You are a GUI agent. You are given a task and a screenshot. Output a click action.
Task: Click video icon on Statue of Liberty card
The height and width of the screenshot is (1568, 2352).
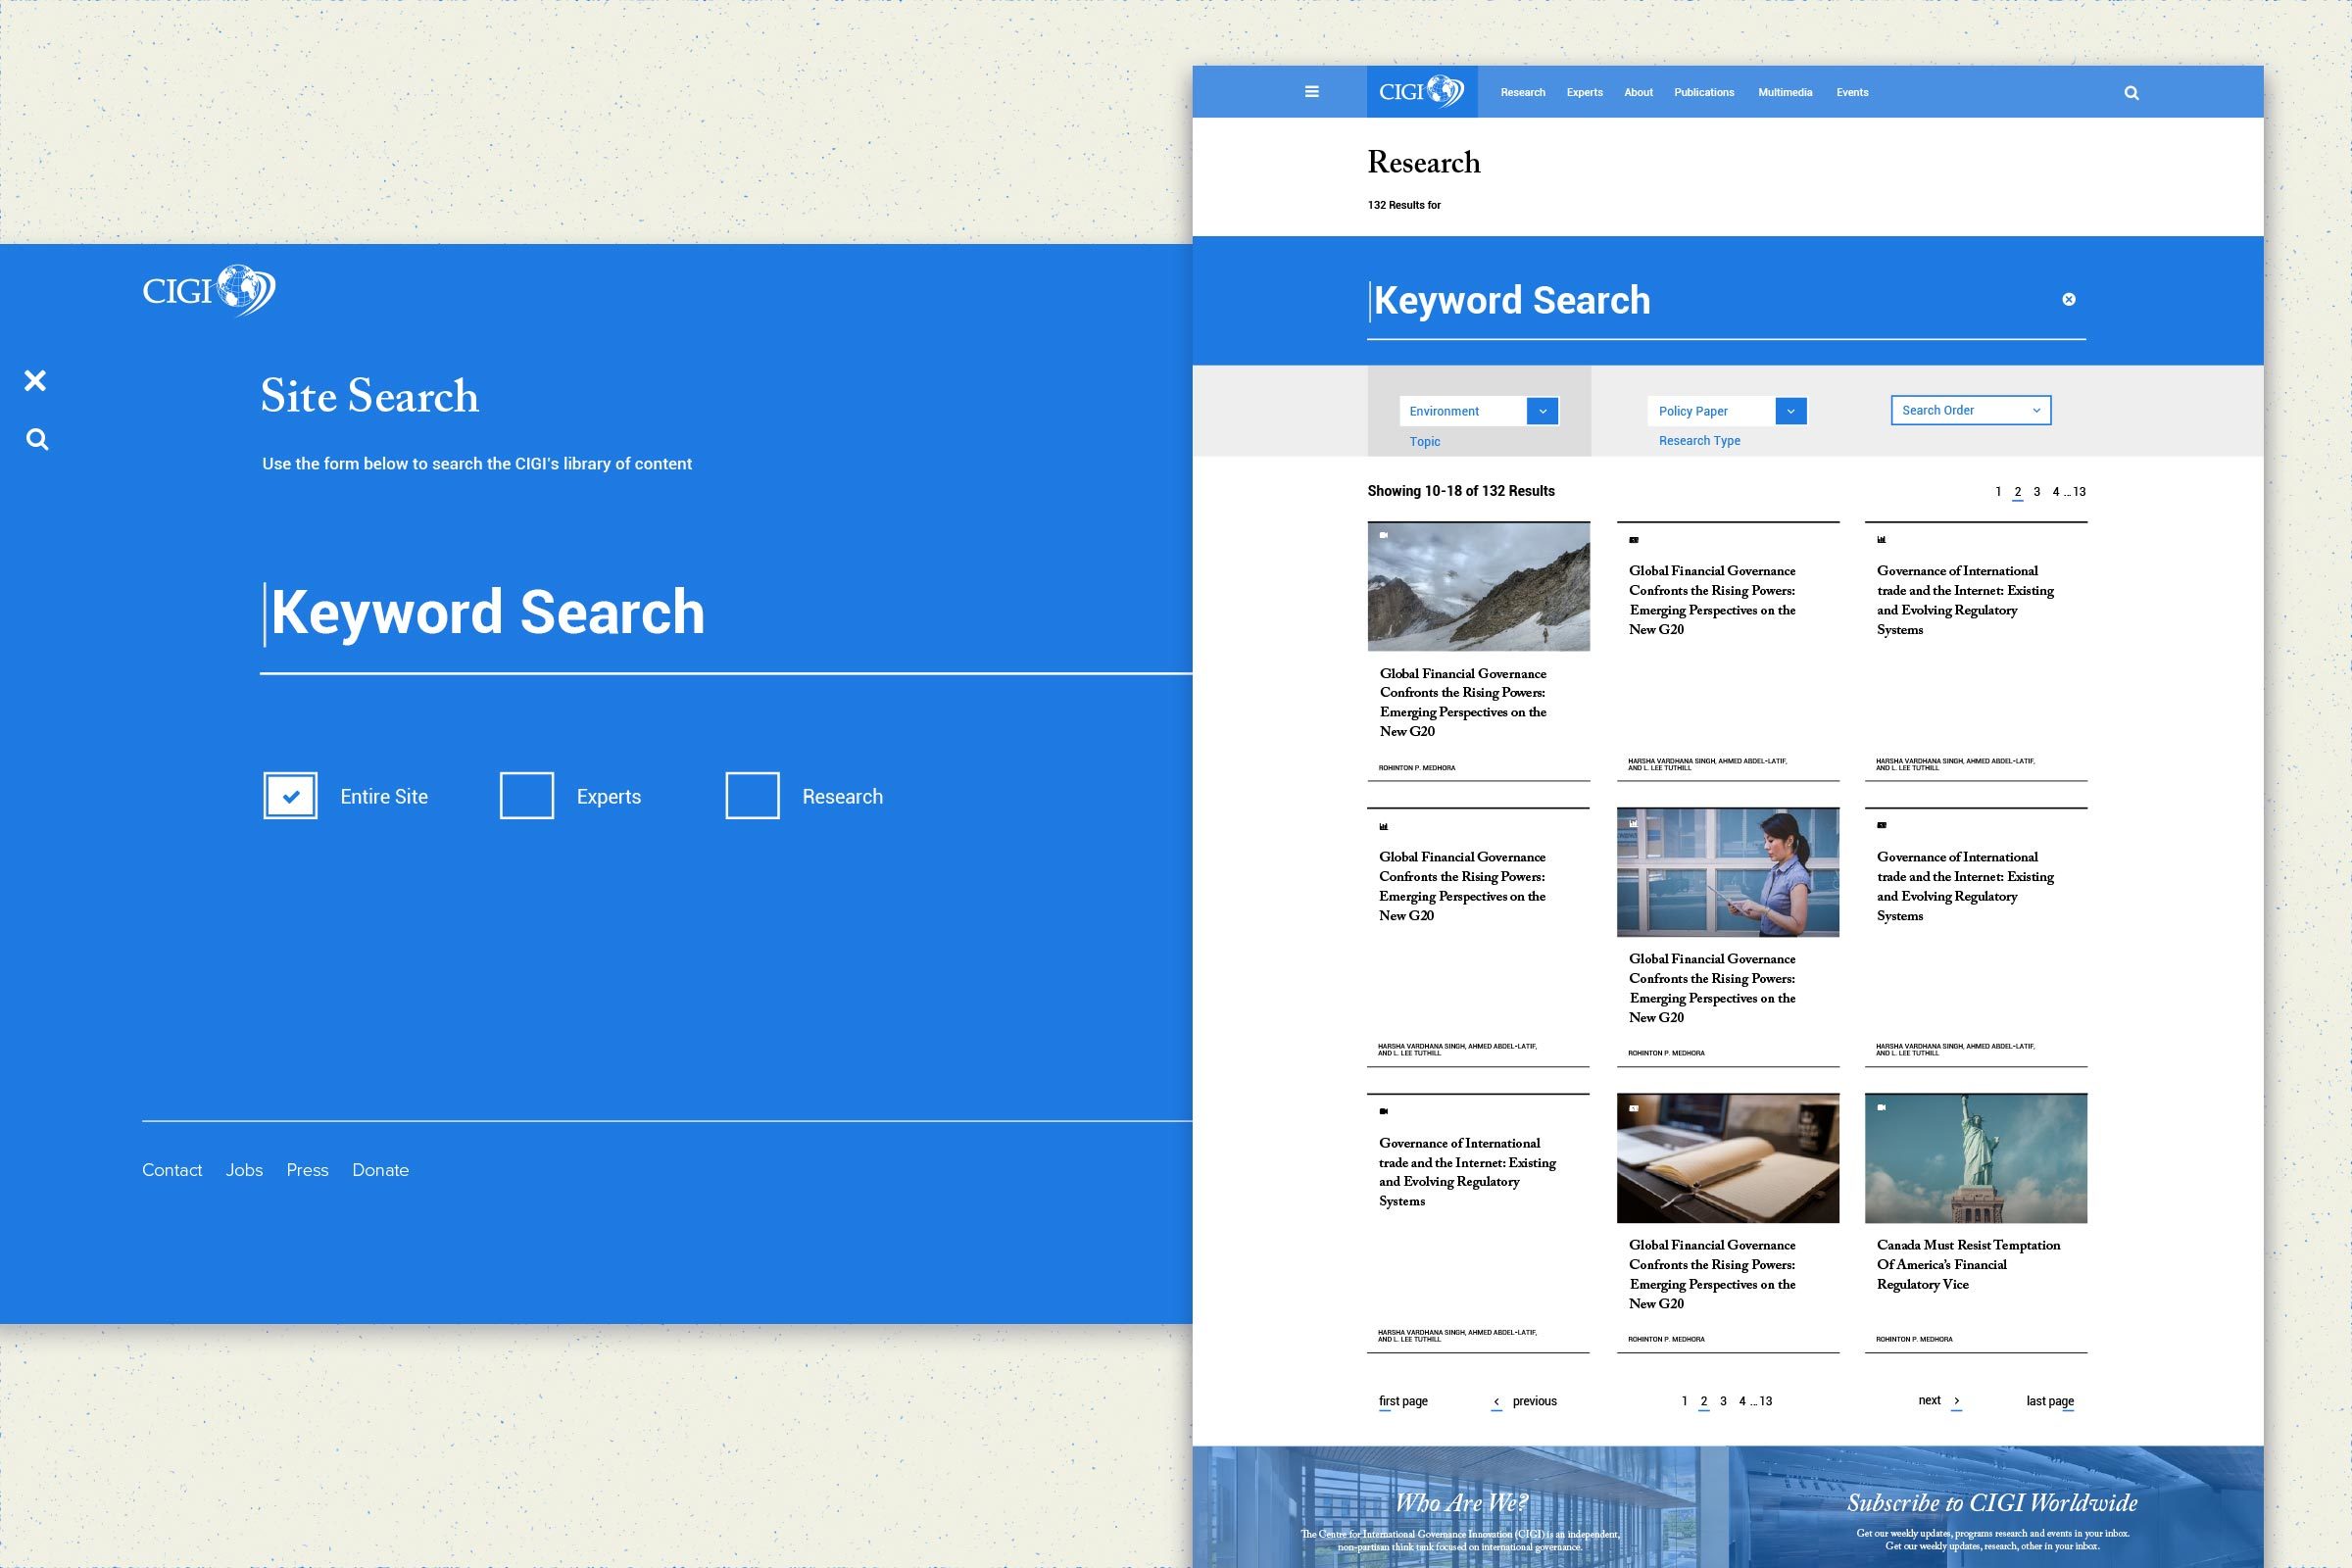(1882, 1107)
